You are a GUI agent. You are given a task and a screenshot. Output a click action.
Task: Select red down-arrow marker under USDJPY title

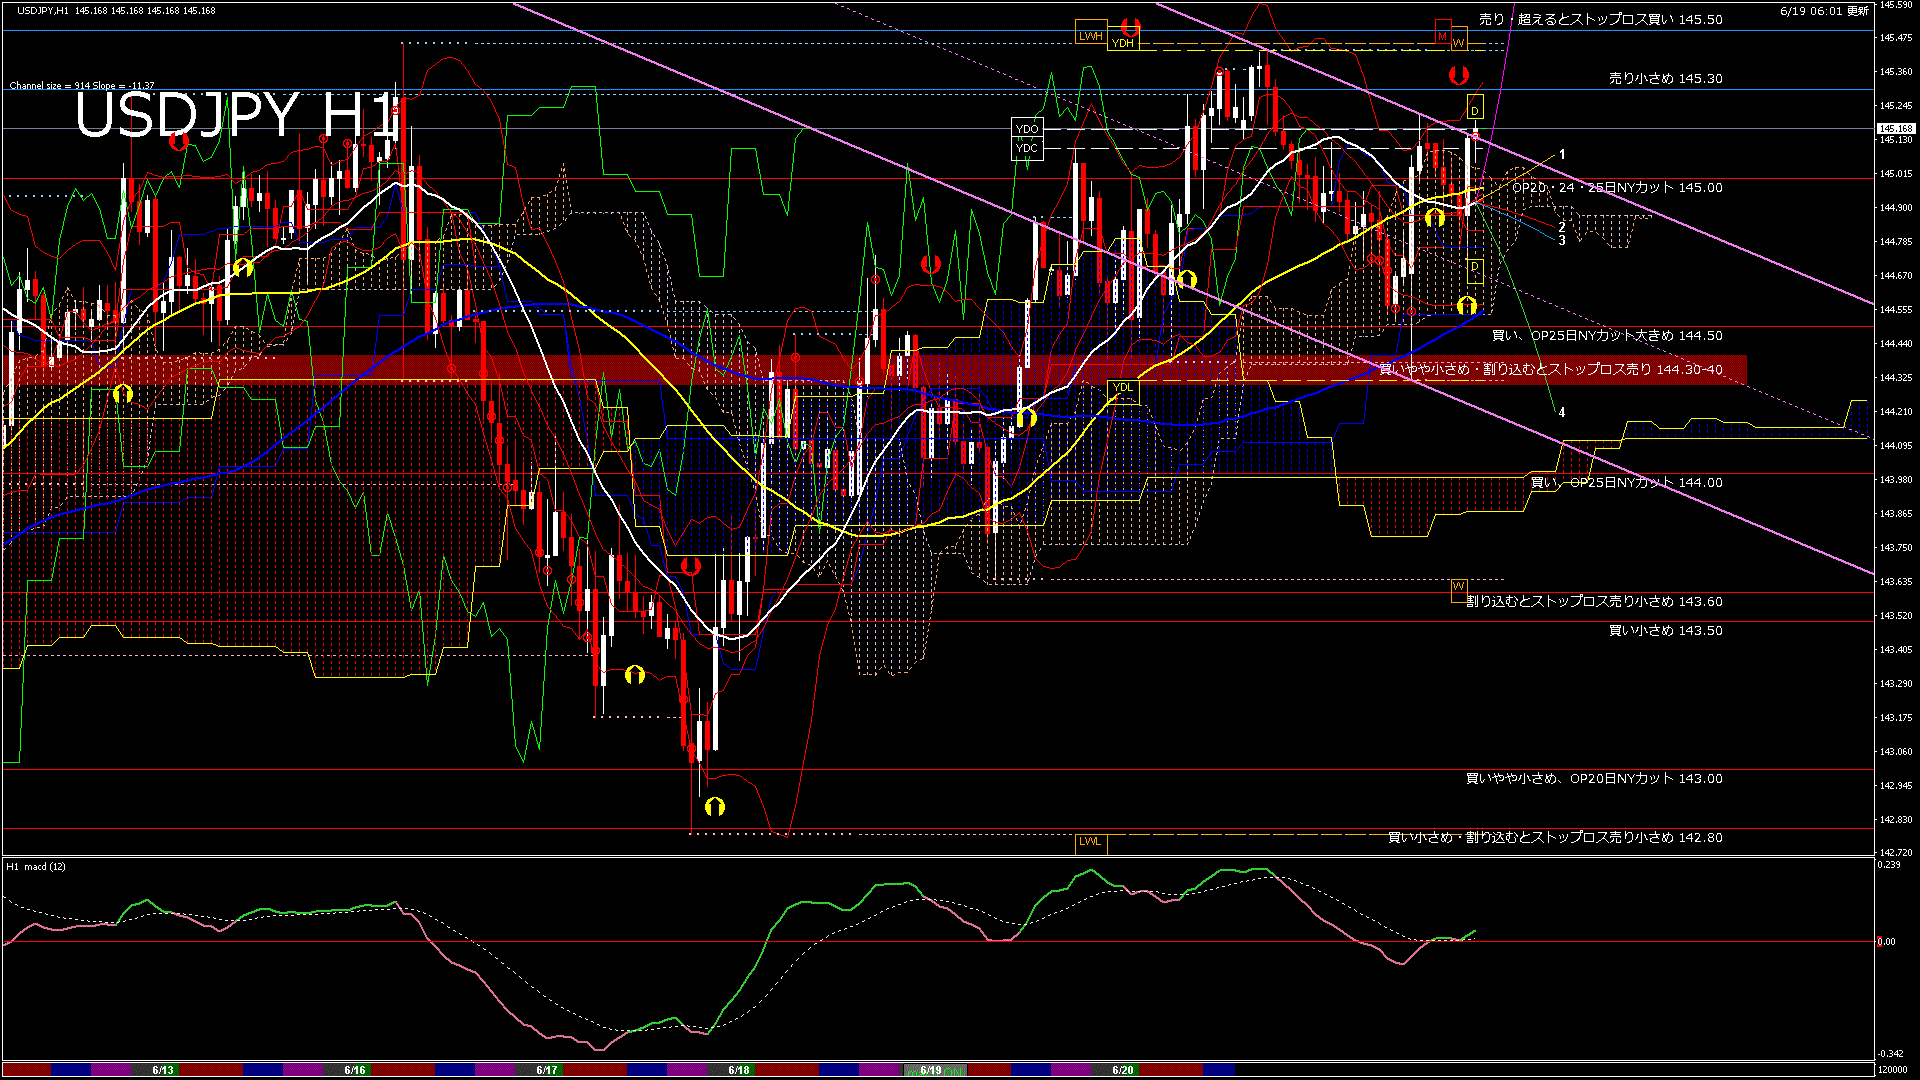tap(179, 142)
